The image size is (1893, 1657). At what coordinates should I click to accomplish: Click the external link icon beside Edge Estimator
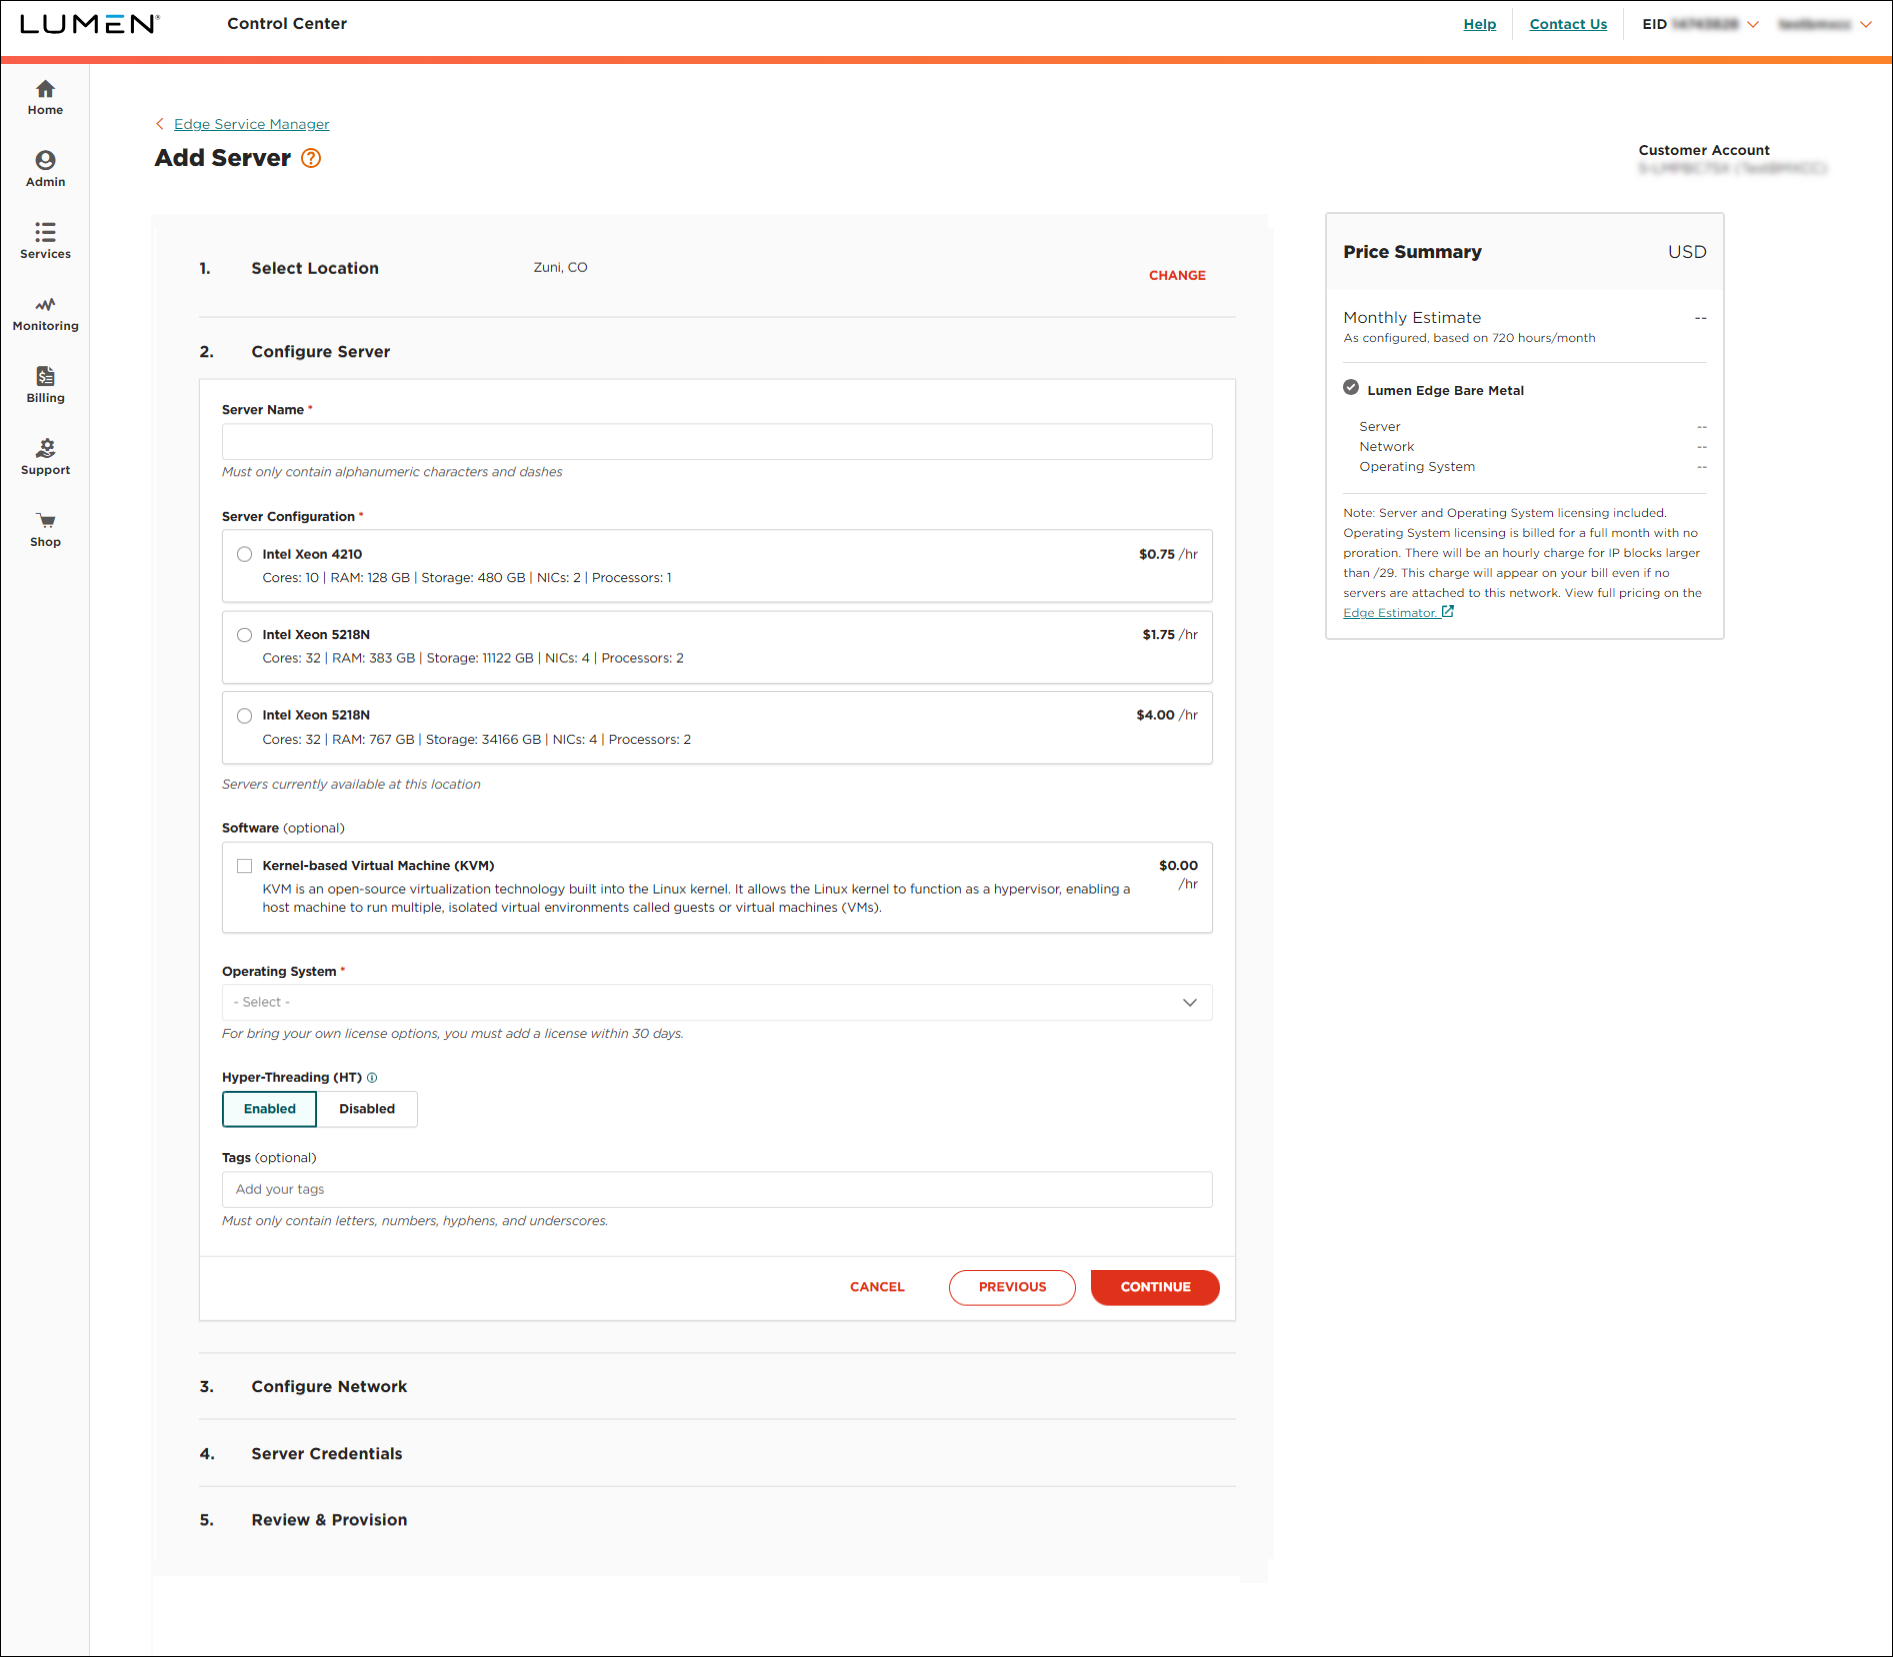1447,612
